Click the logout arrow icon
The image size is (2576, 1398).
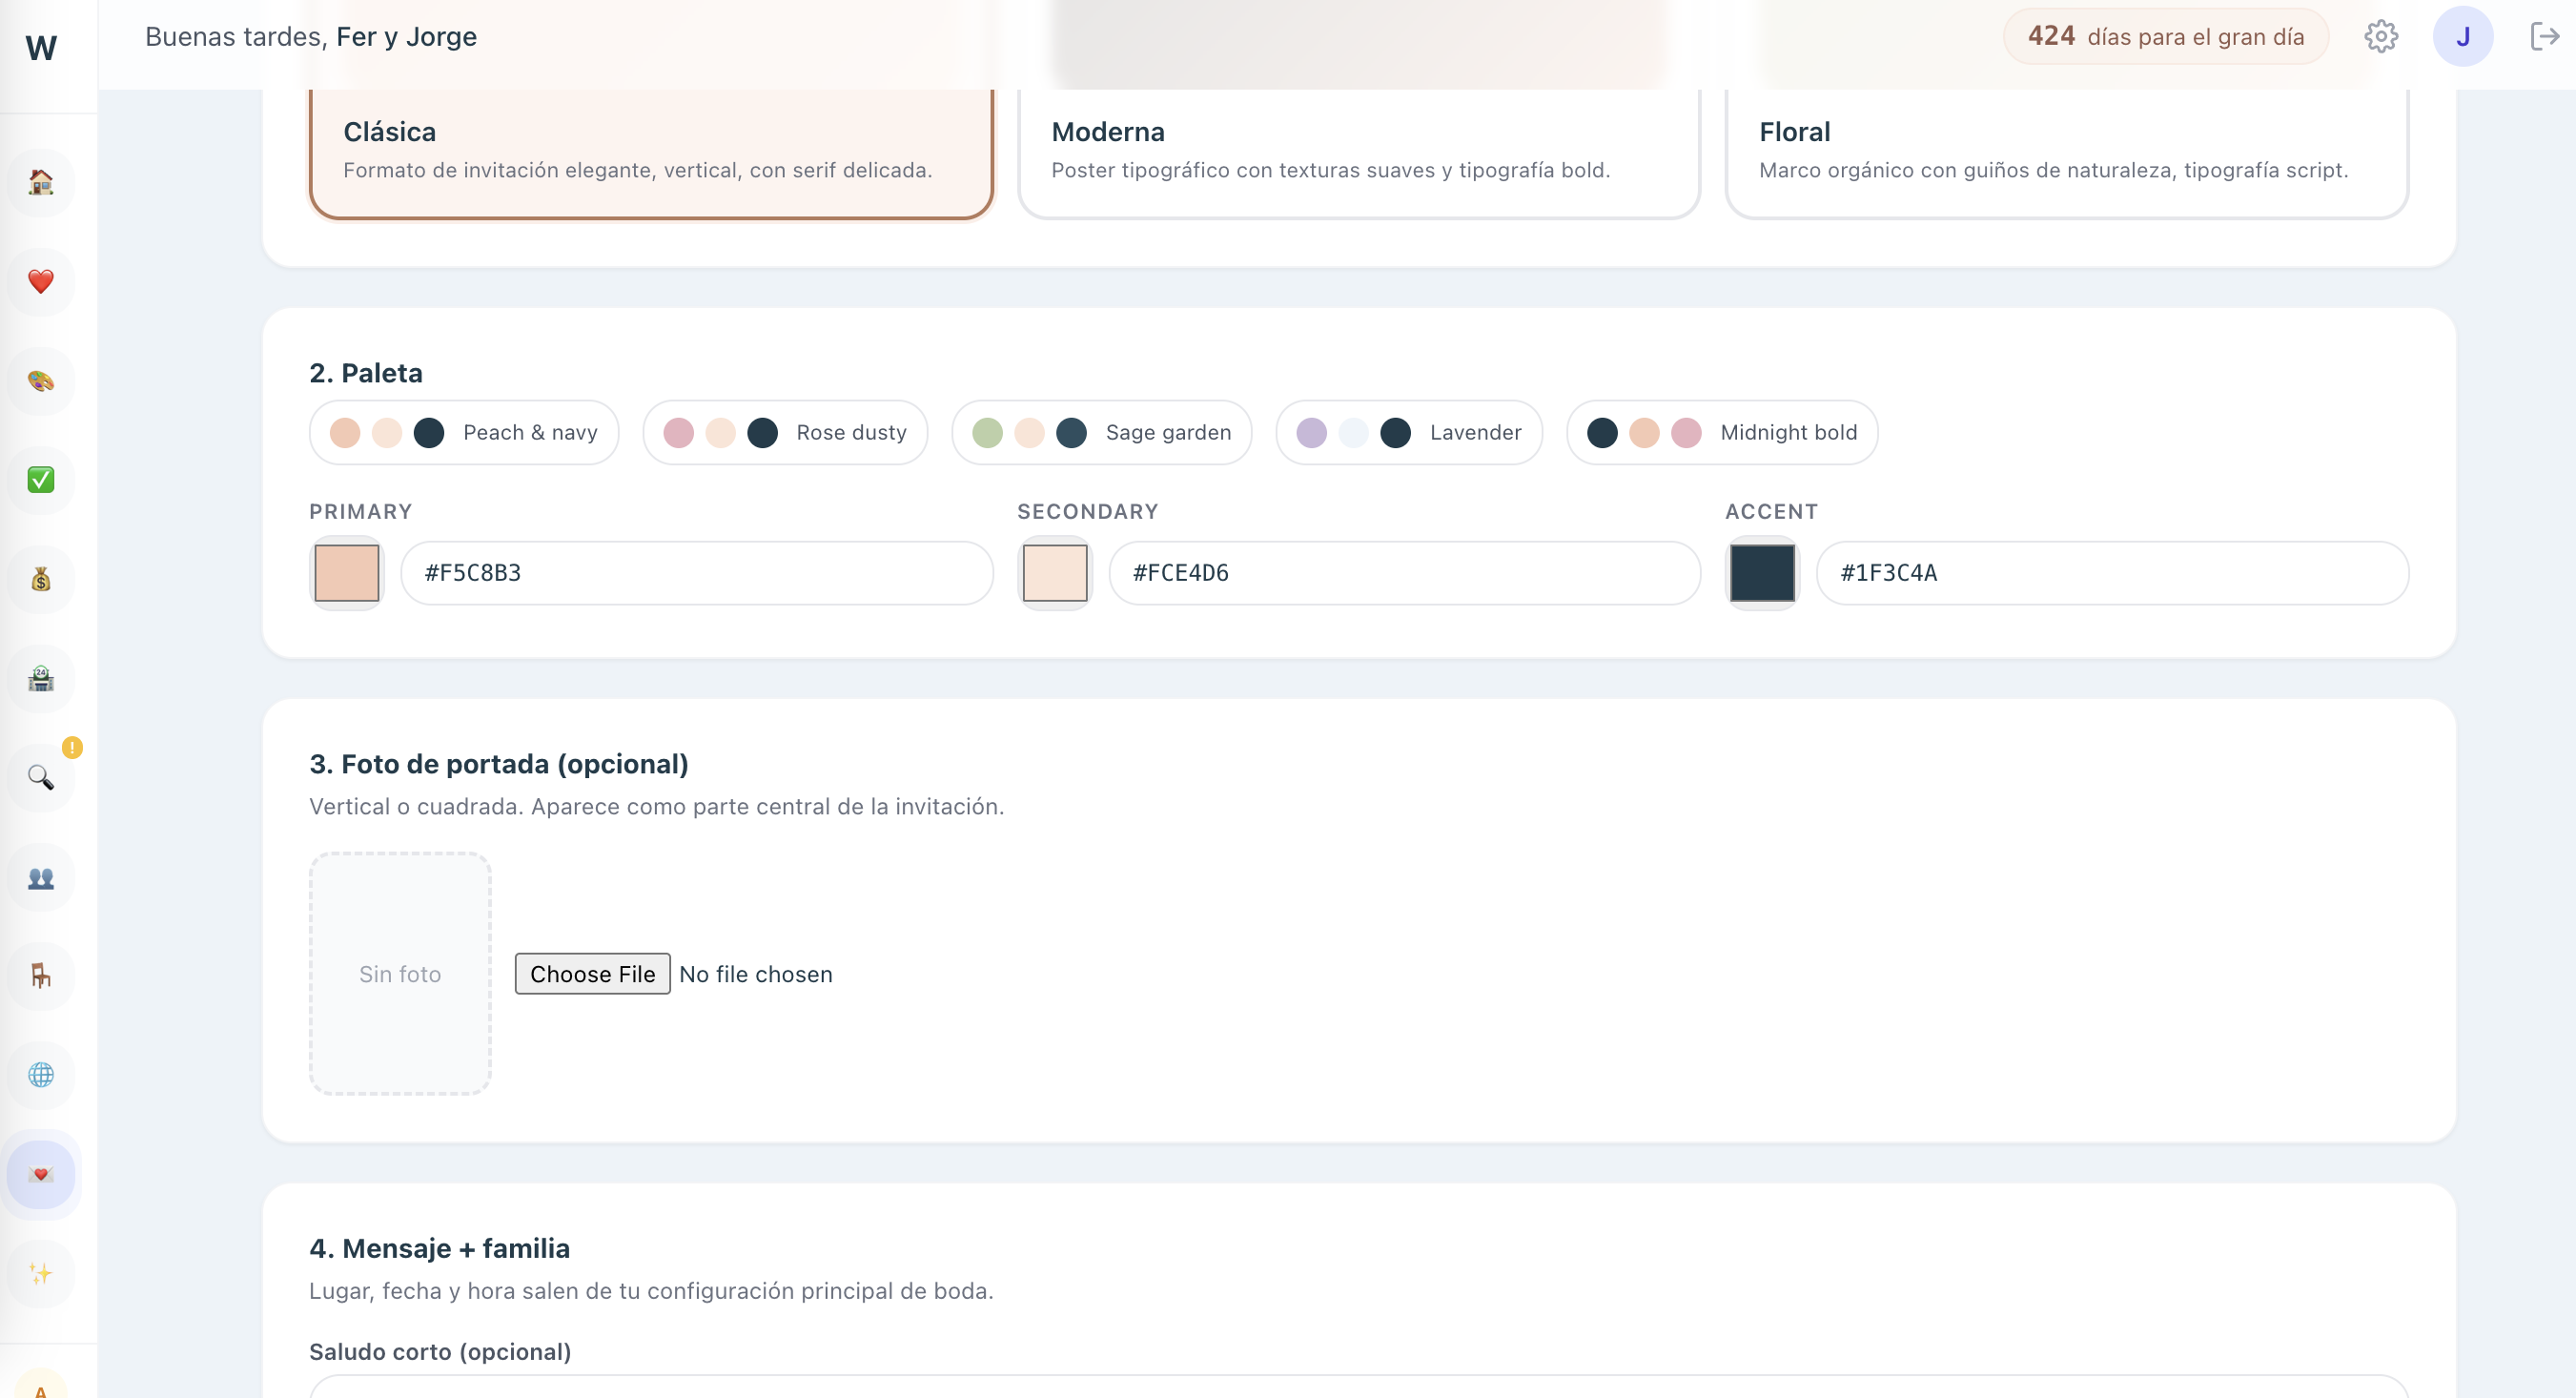point(2544,36)
